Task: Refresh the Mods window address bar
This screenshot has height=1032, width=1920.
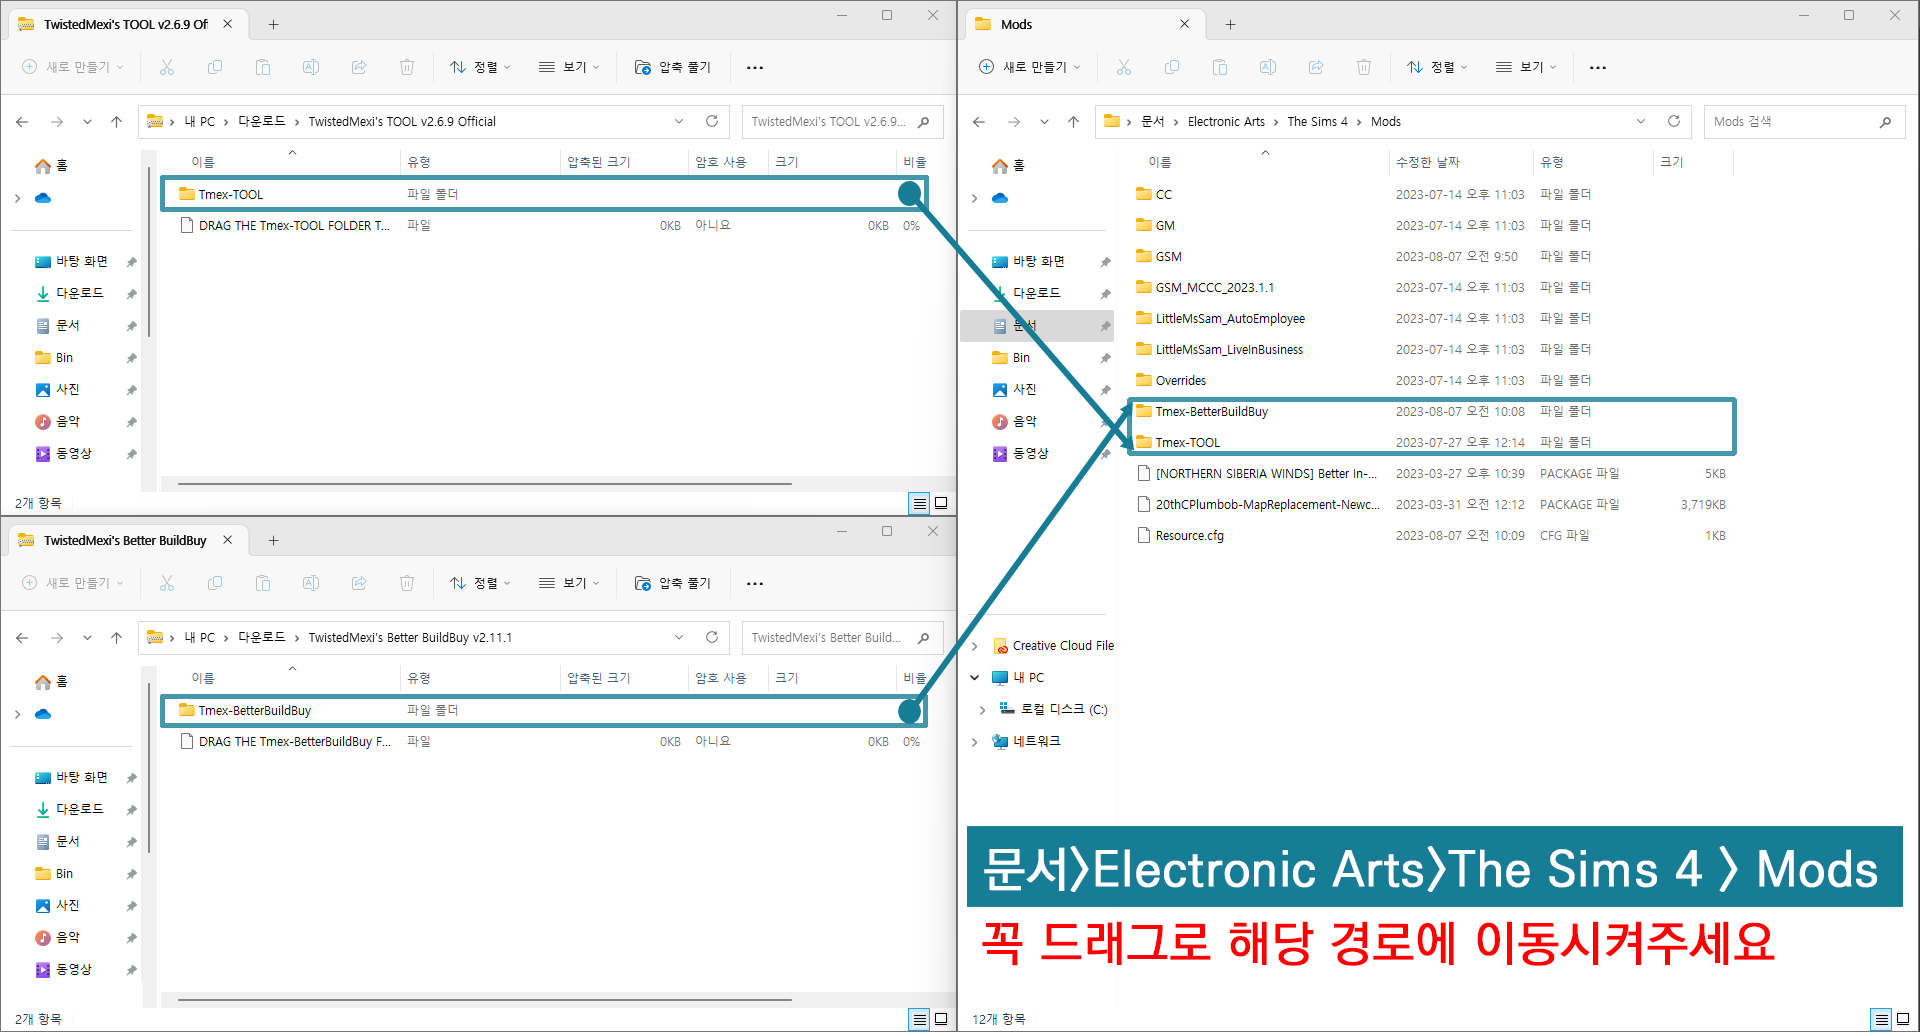Action: click(x=1674, y=121)
